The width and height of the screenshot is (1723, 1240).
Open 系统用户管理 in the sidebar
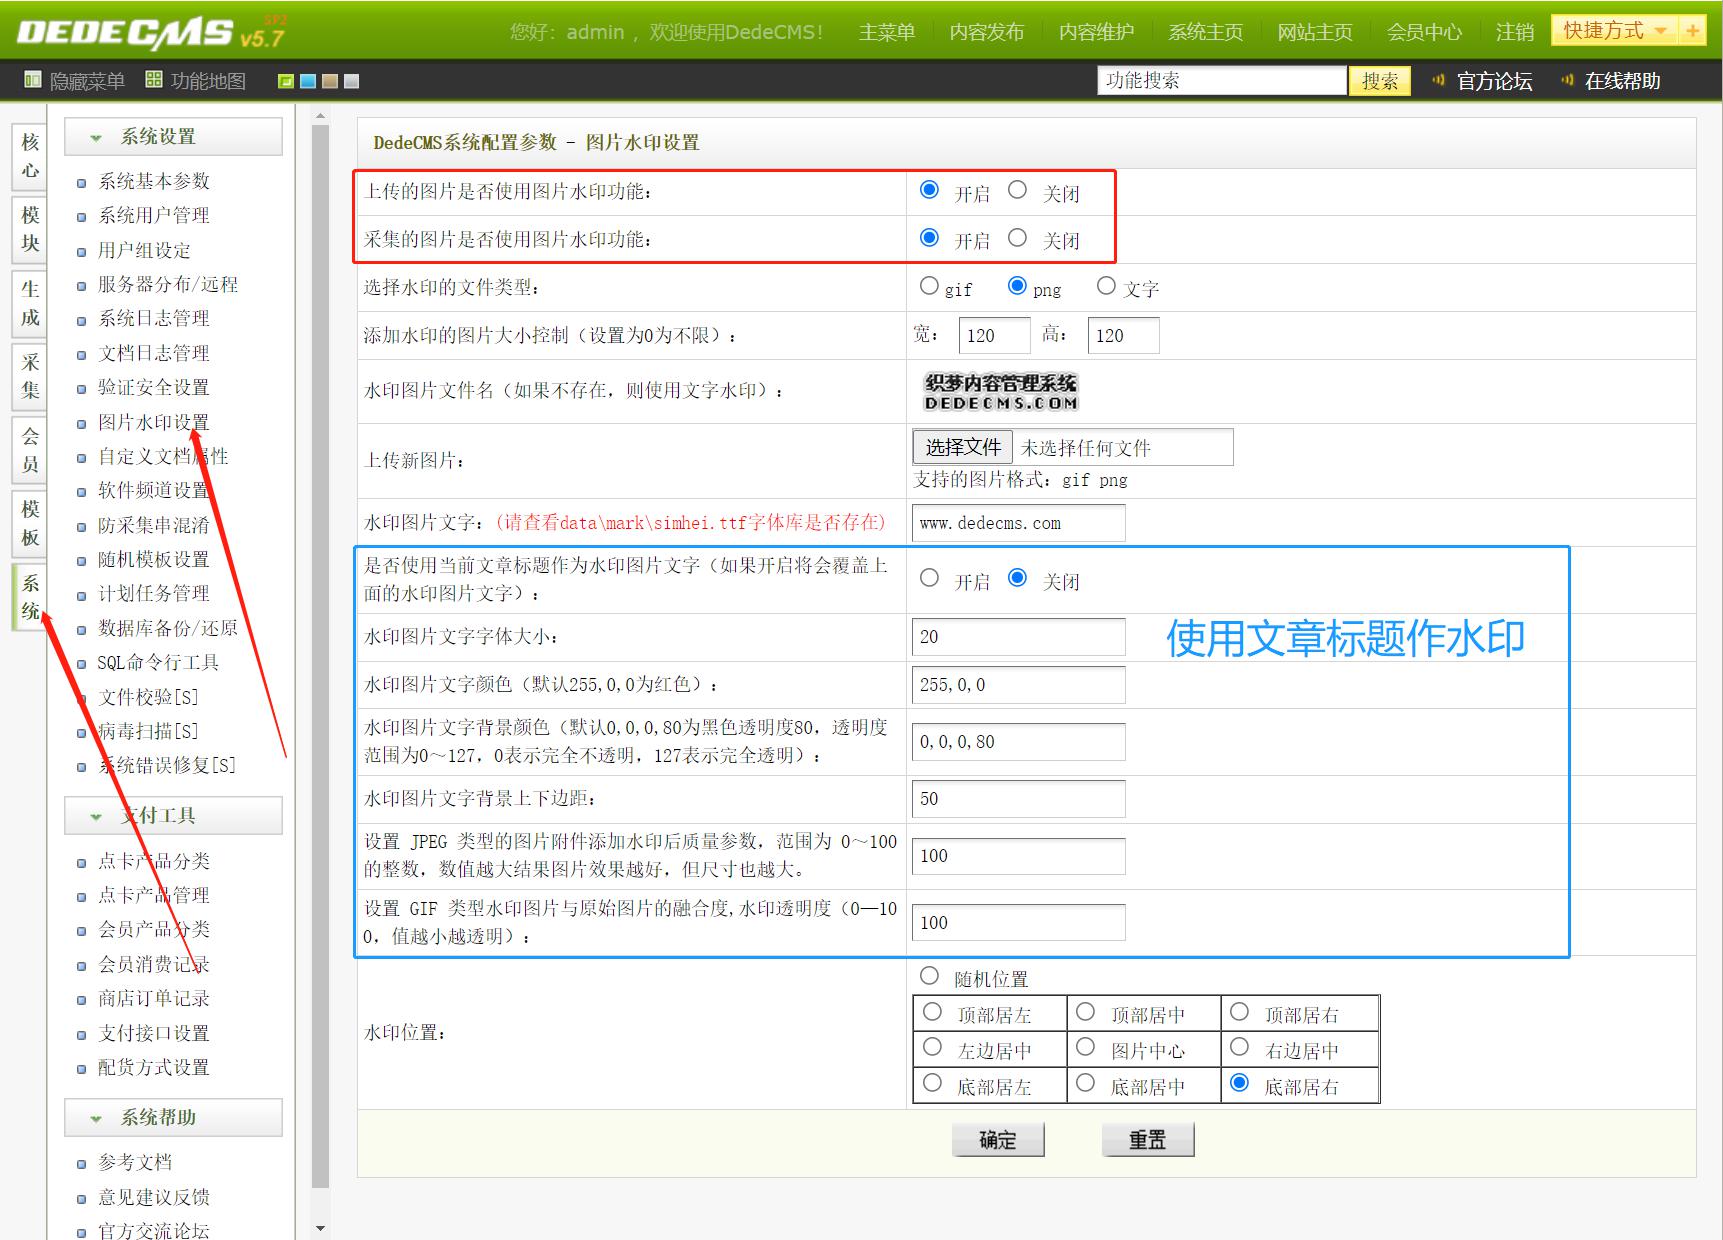(154, 216)
